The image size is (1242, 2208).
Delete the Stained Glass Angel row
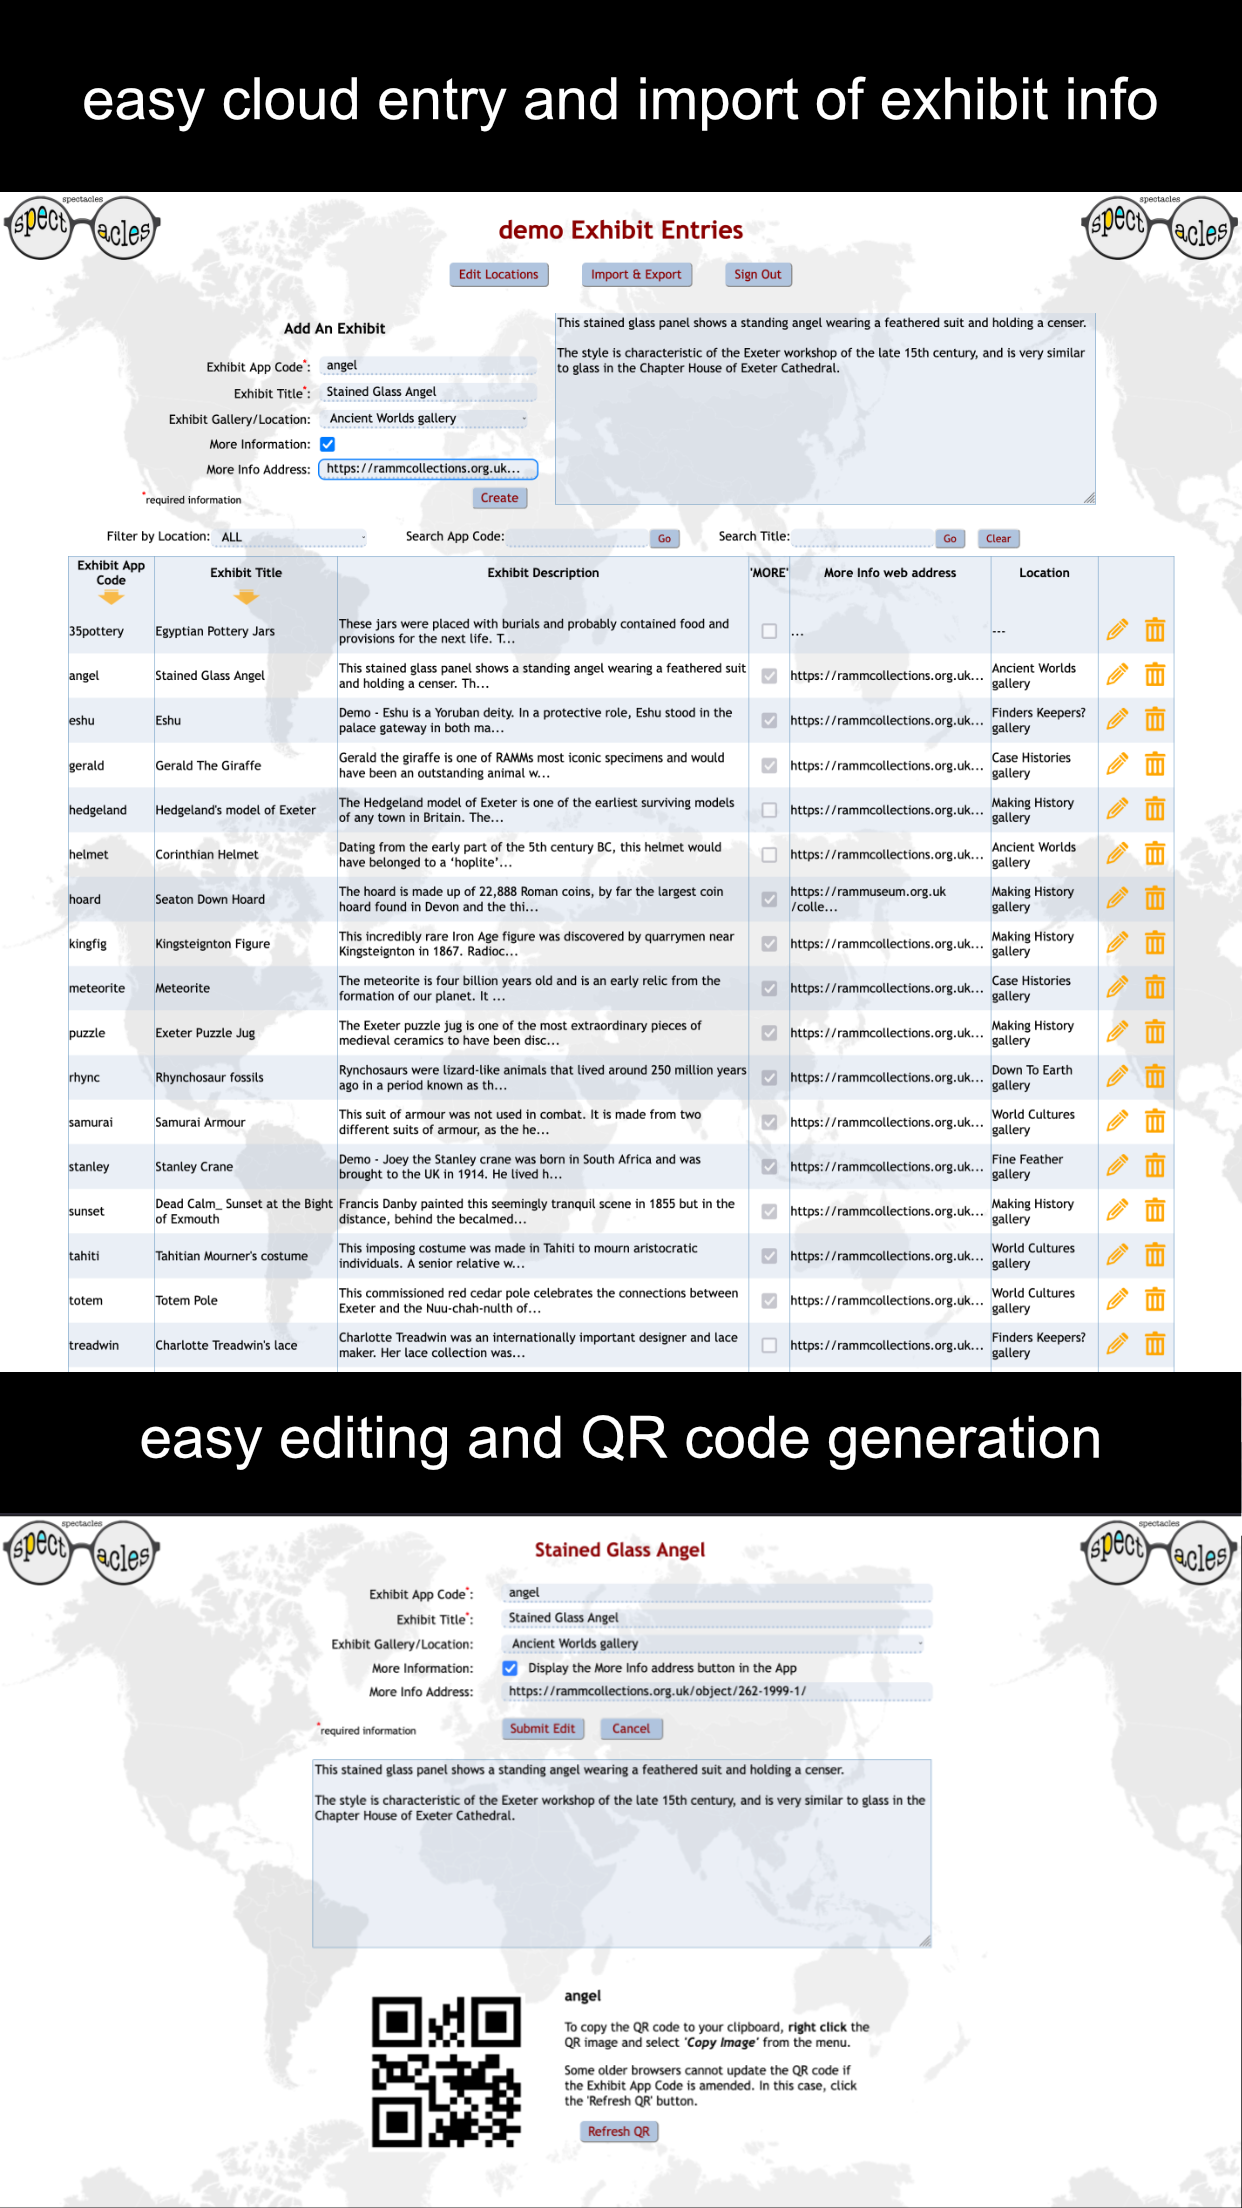click(x=1155, y=675)
